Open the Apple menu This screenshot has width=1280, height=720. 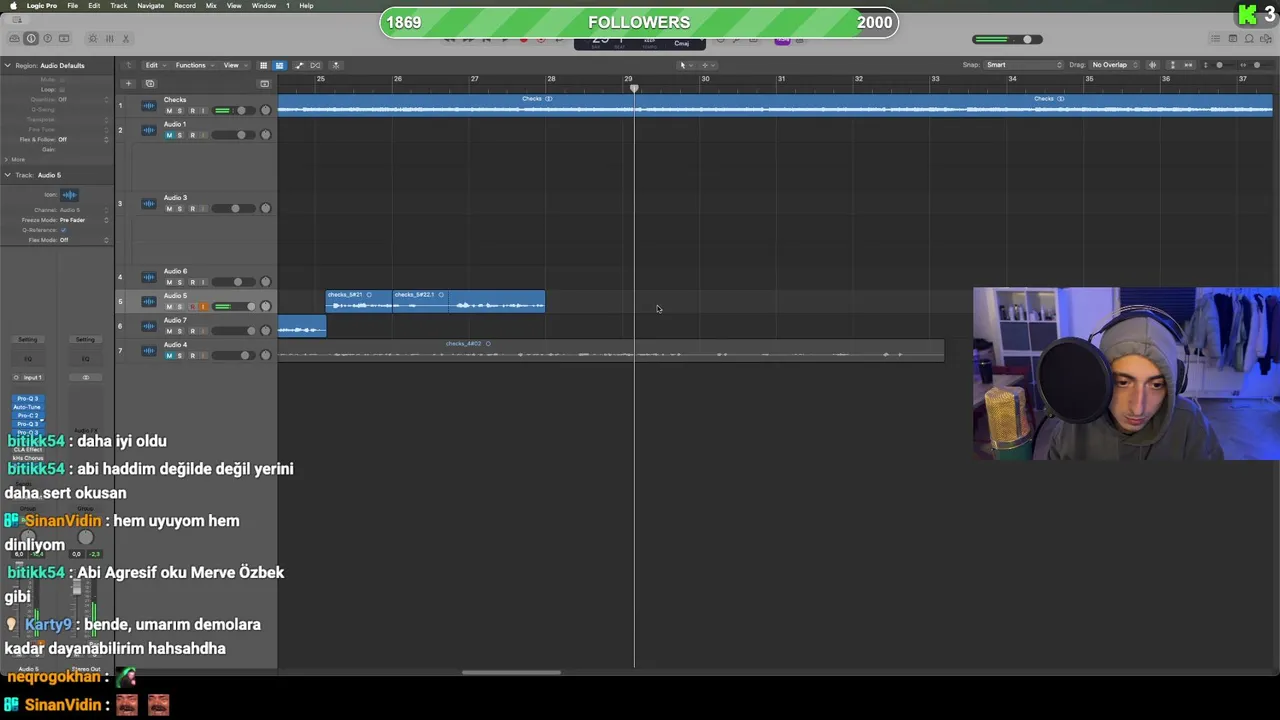(x=14, y=6)
